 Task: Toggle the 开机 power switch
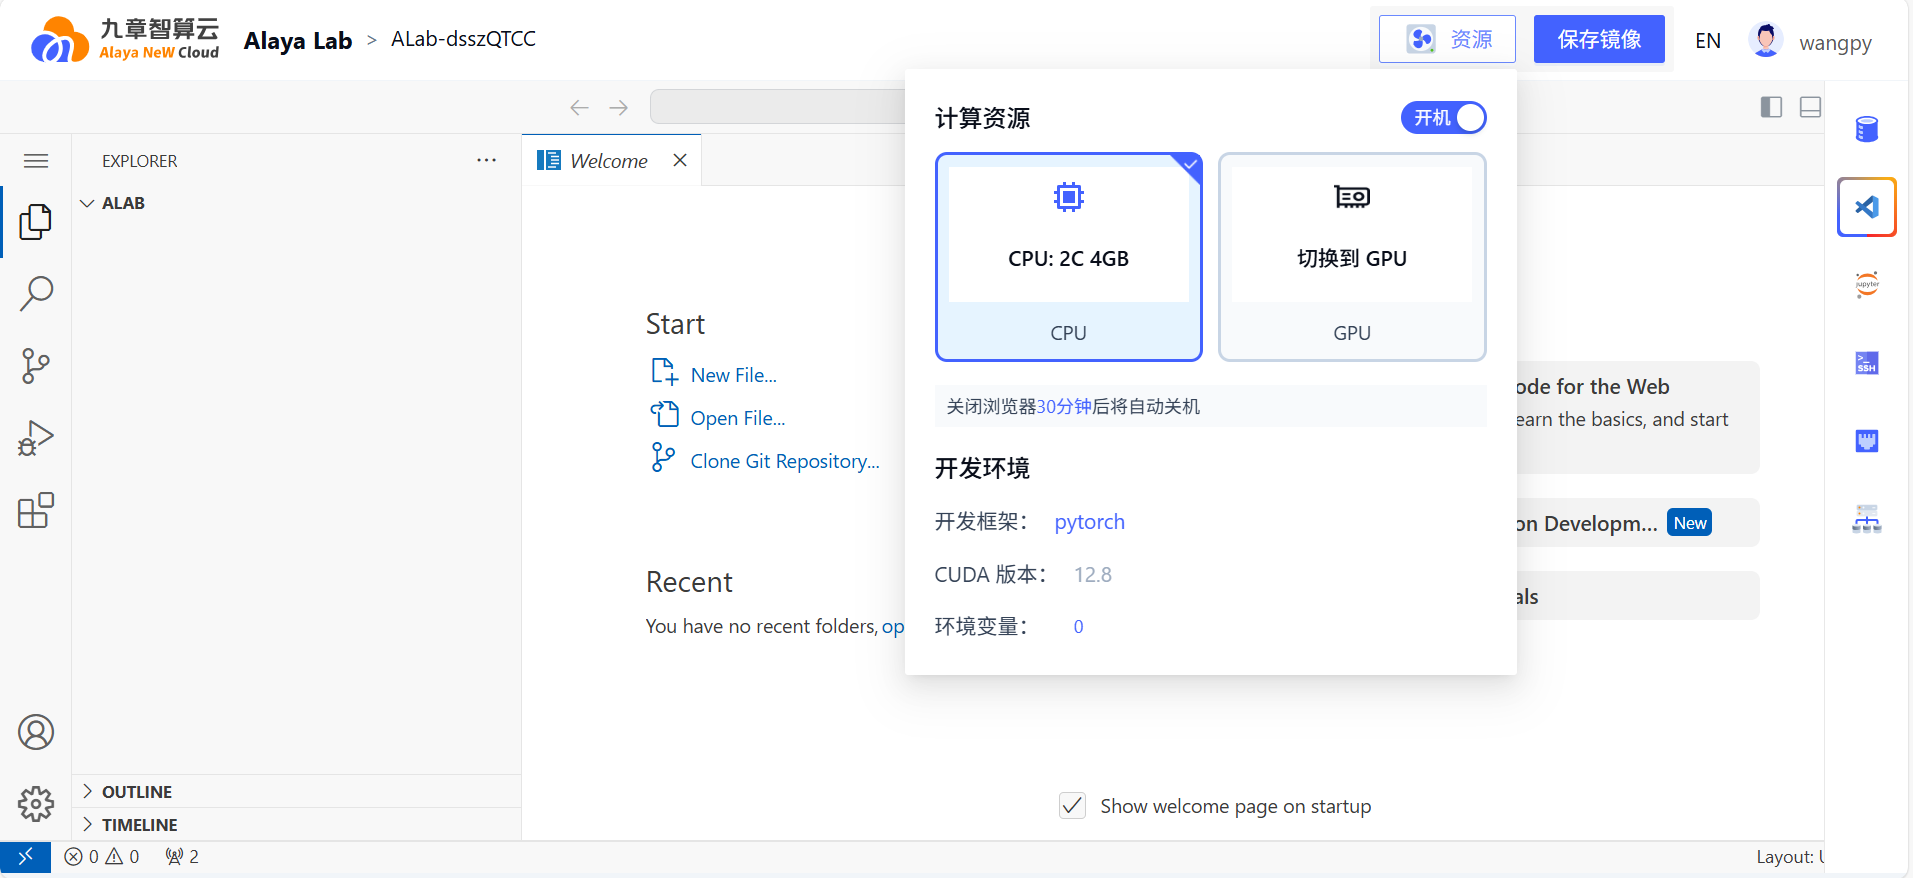(1443, 118)
